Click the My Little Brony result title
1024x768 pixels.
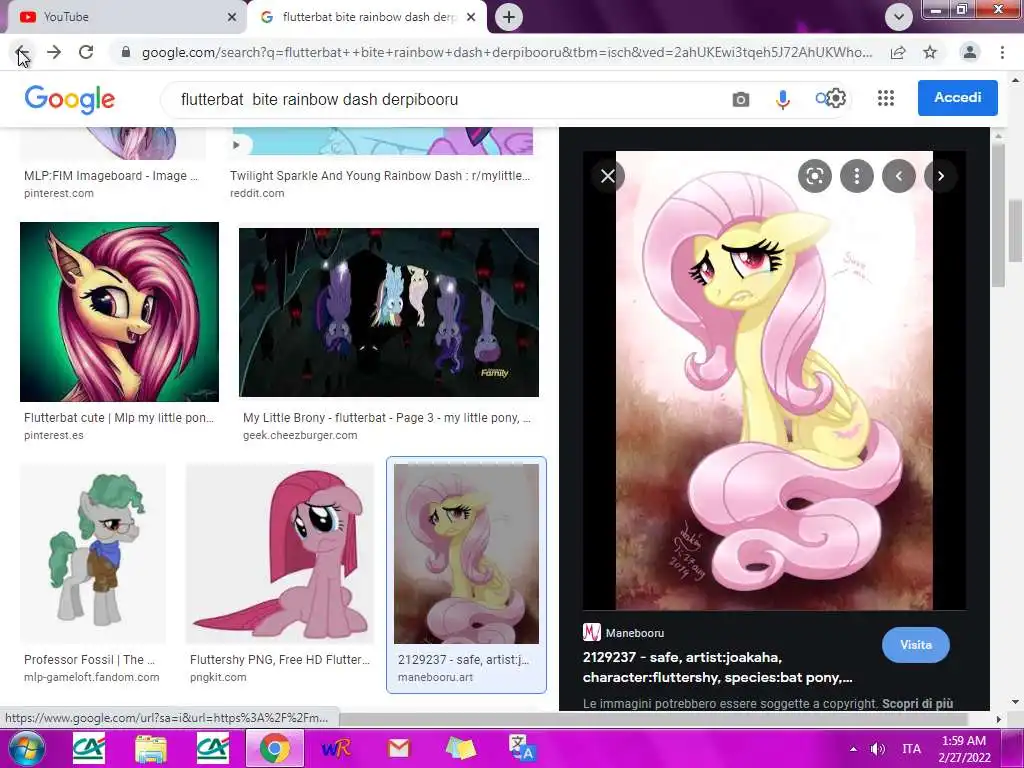click(387, 418)
